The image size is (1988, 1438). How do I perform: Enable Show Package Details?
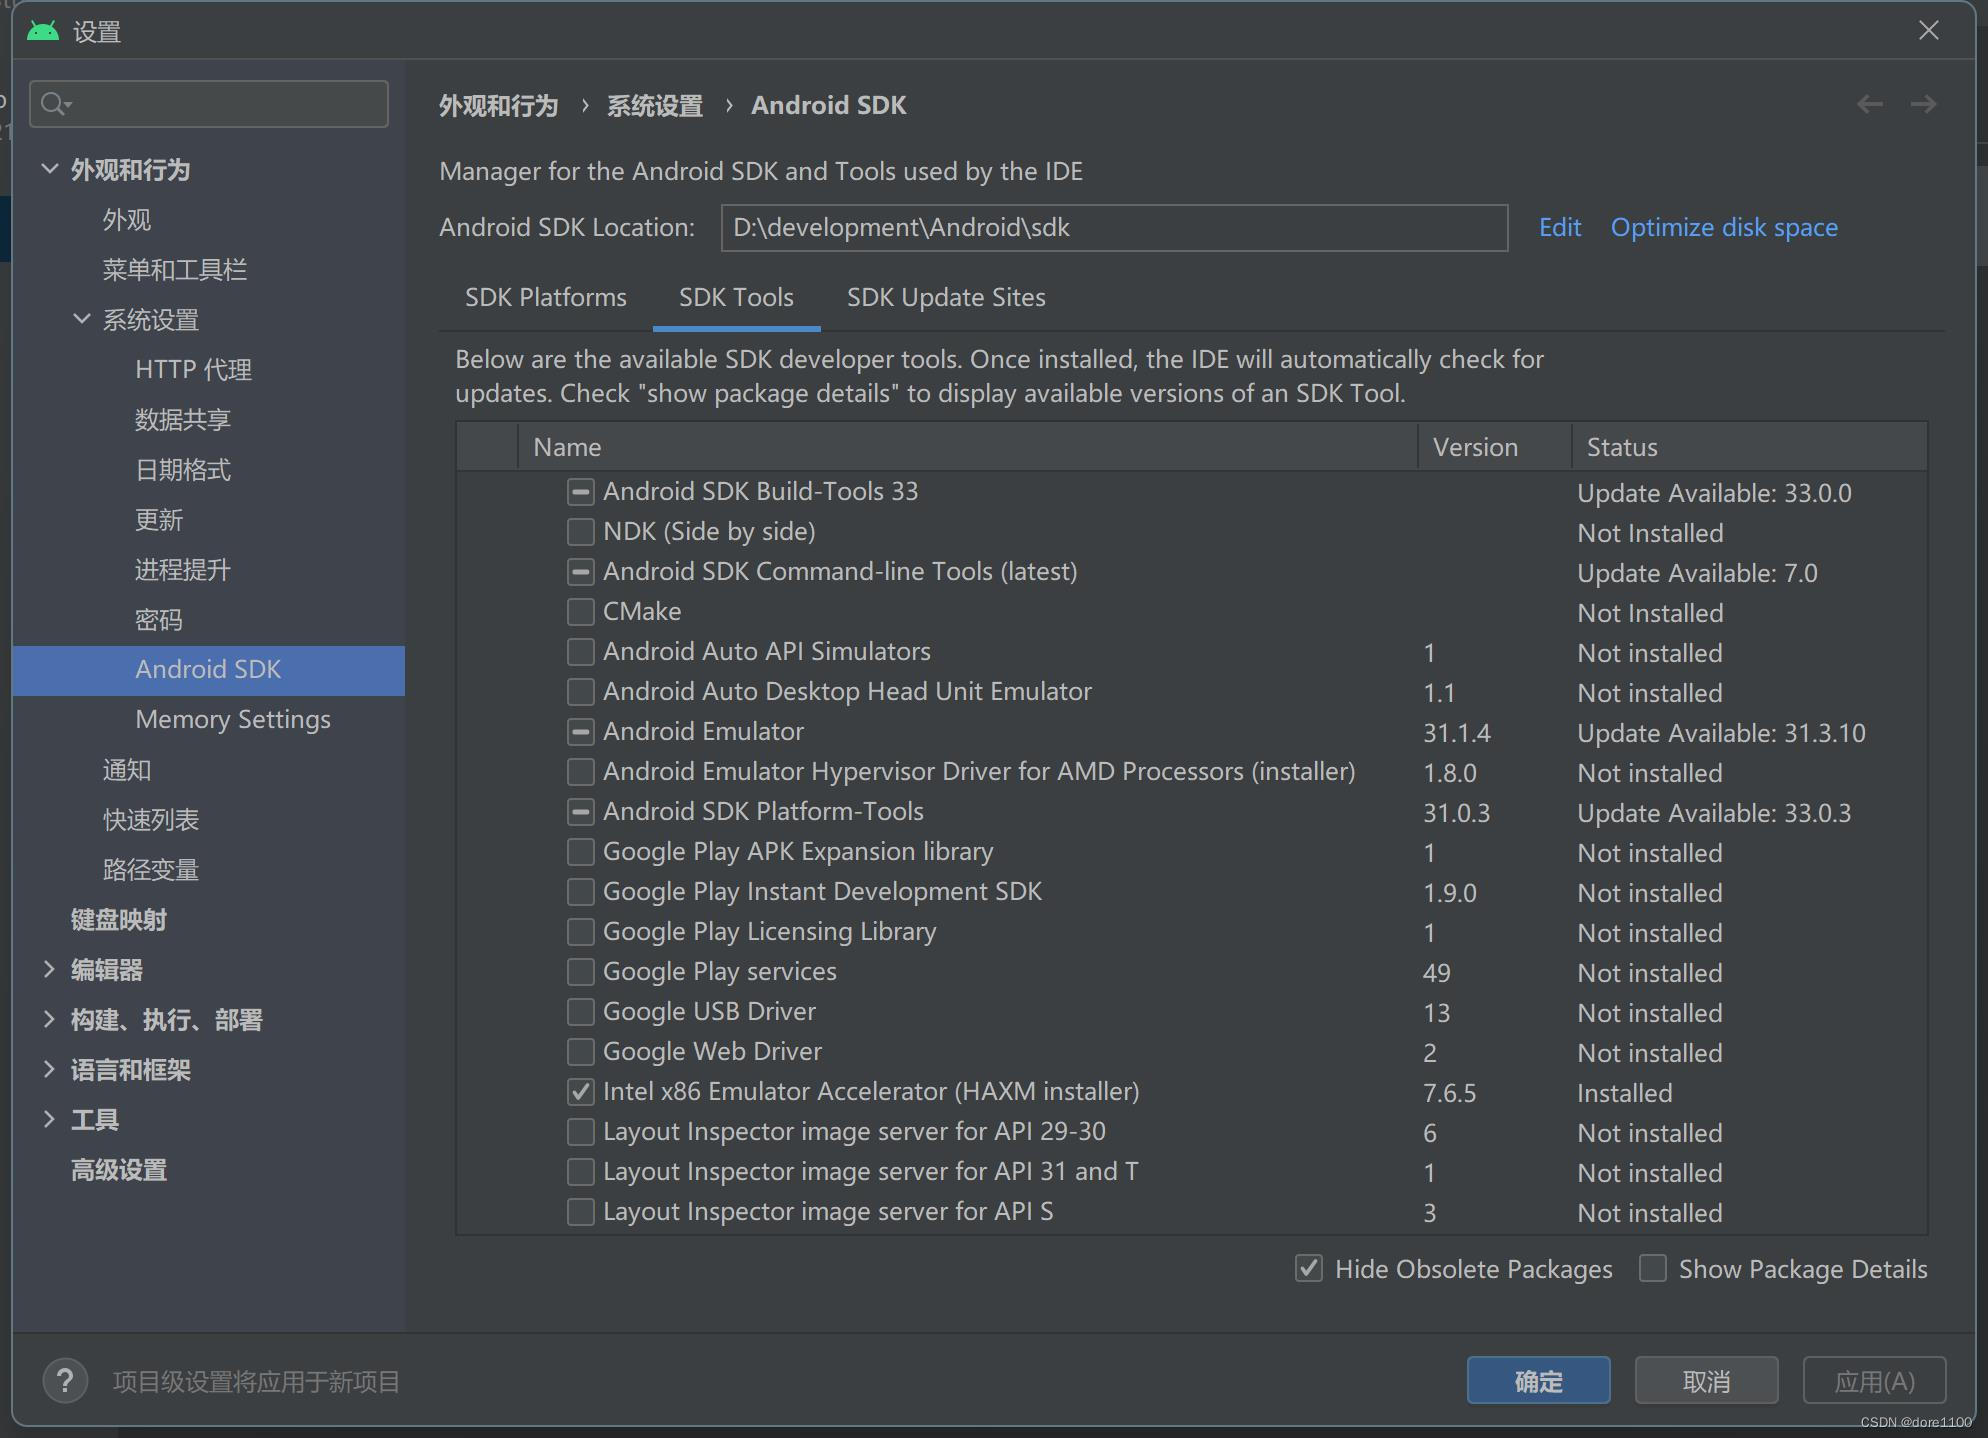[1653, 1269]
